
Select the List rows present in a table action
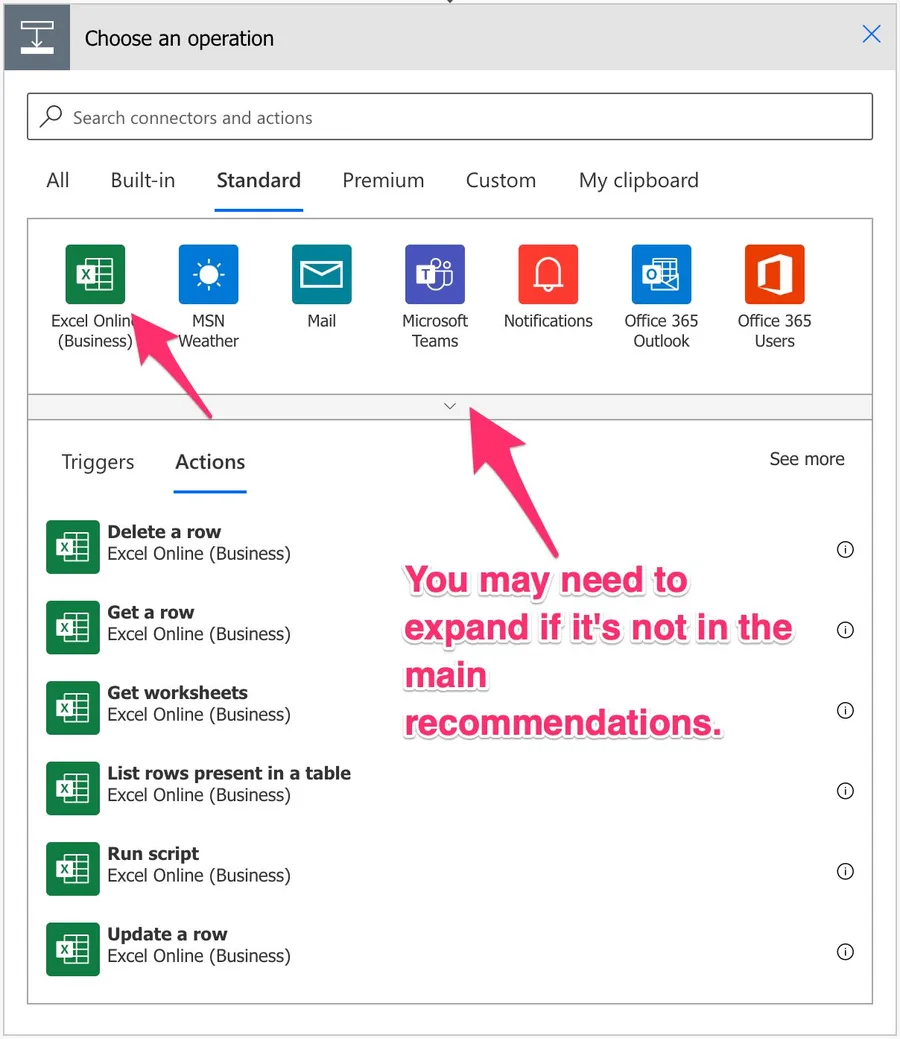pyautogui.click(x=228, y=774)
